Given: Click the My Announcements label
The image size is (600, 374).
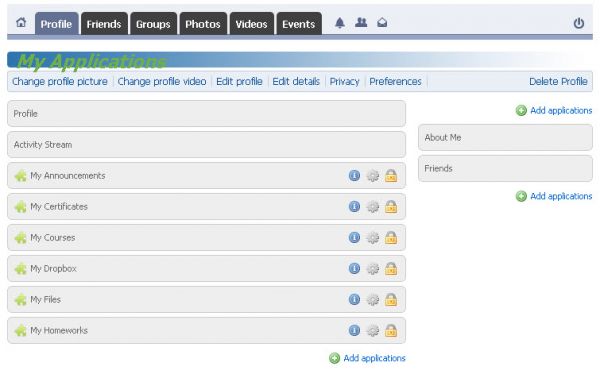Looking at the screenshot, I should click(x=68, y=176).
